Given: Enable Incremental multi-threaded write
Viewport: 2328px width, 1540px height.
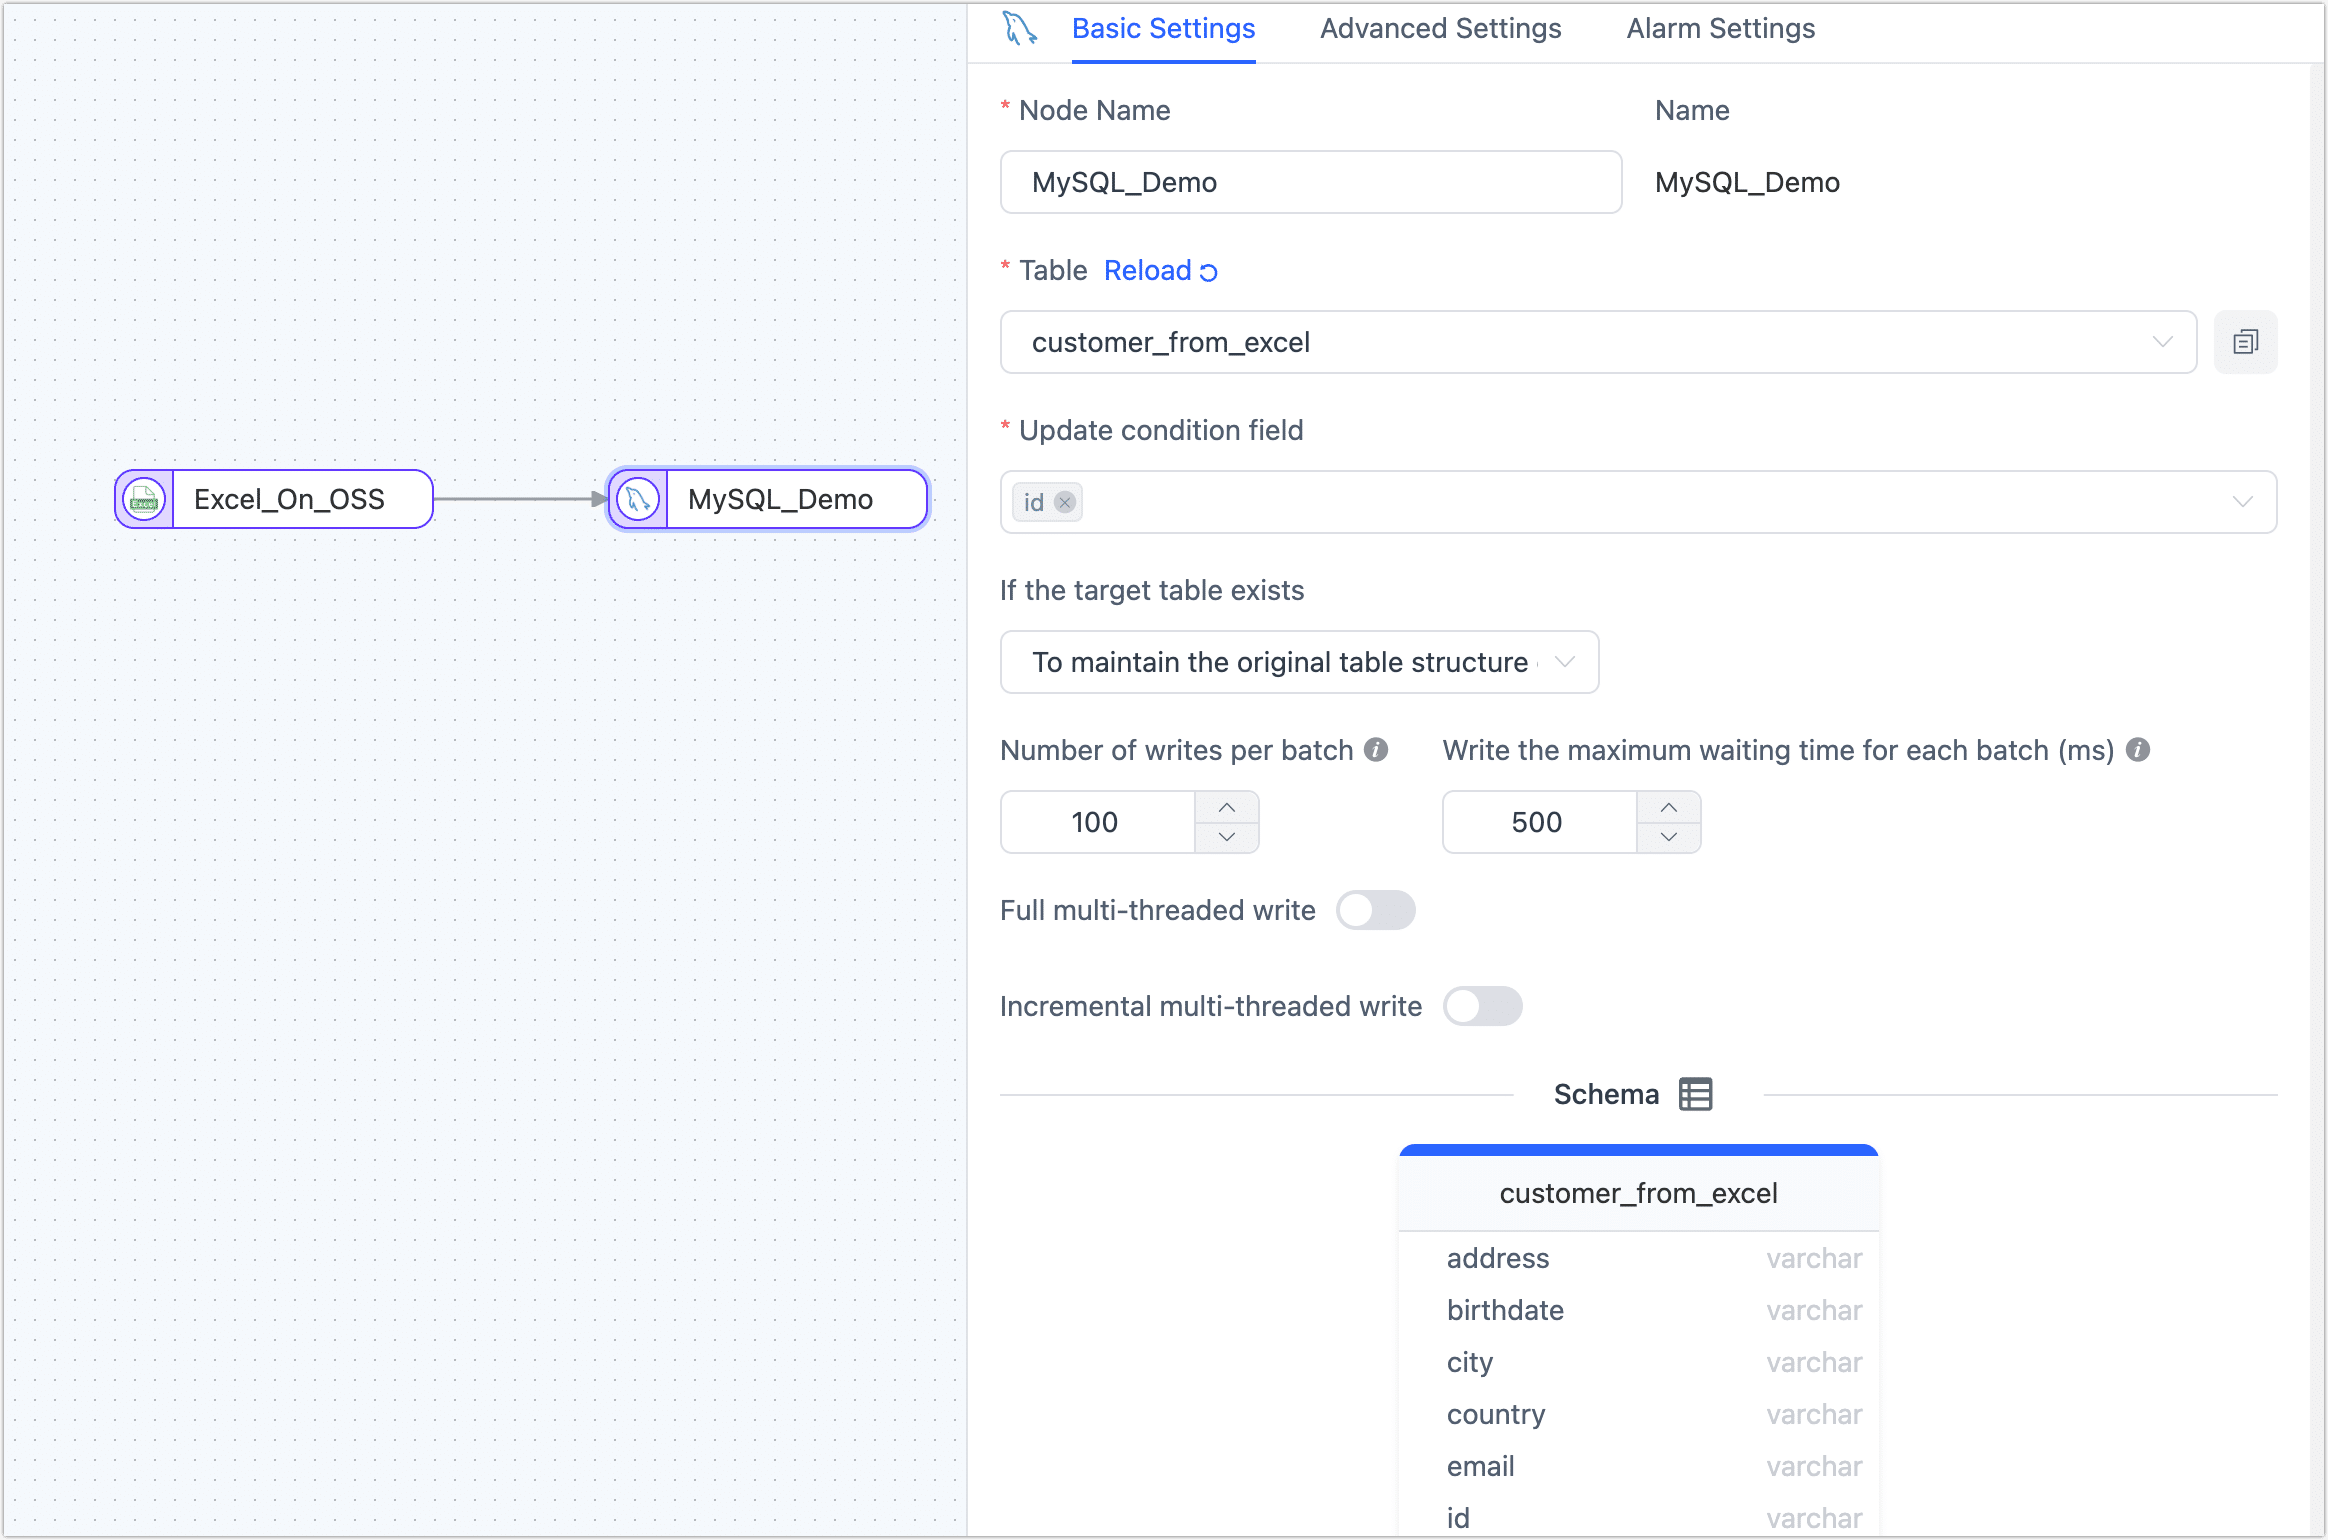Looking at the screenshot, I should pos(1484,1006).
